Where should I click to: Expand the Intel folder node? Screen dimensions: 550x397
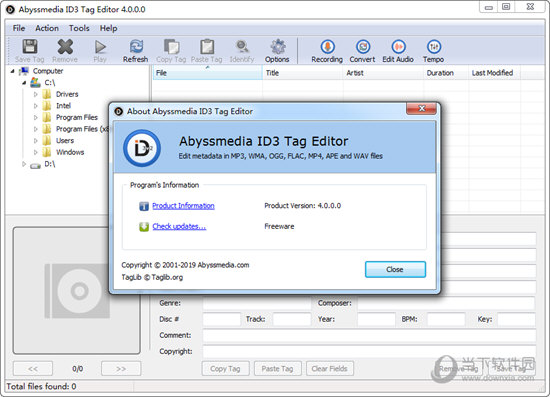35,106
